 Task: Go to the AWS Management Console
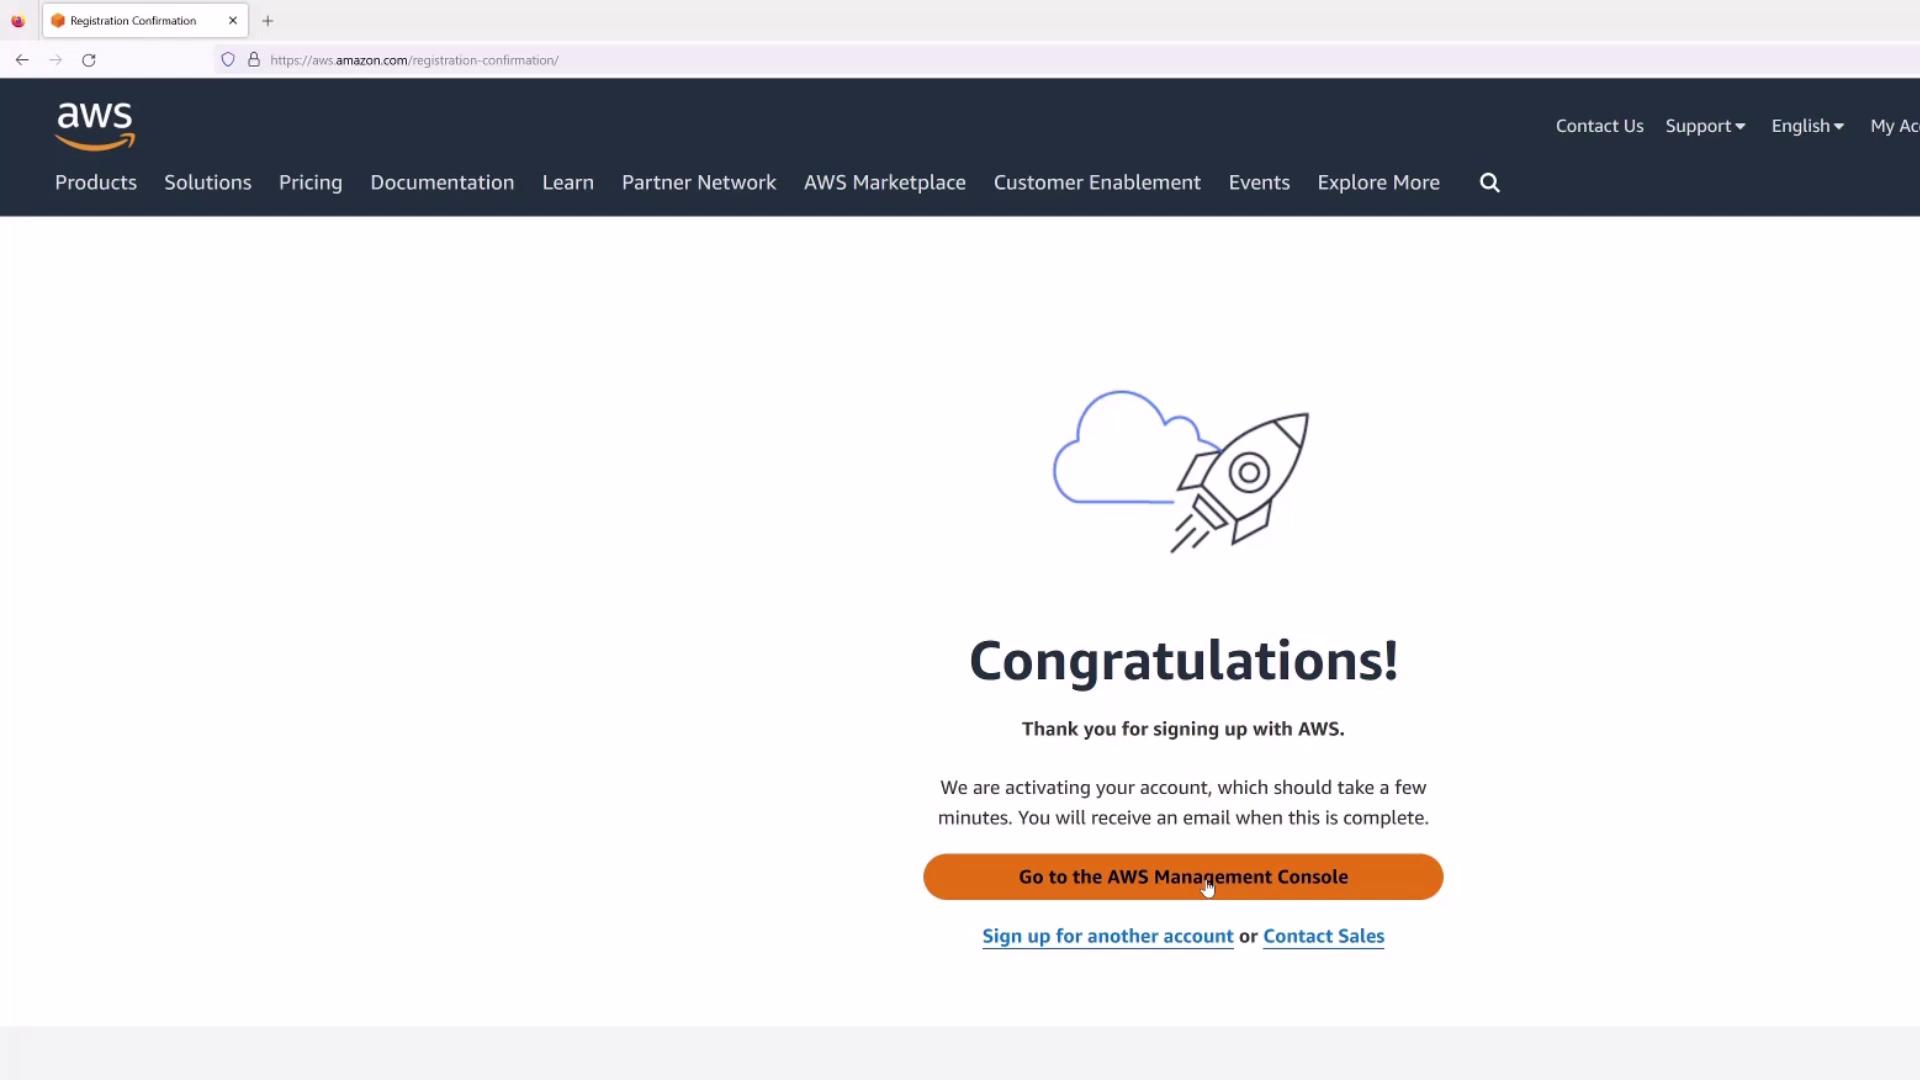point(1182,877)
